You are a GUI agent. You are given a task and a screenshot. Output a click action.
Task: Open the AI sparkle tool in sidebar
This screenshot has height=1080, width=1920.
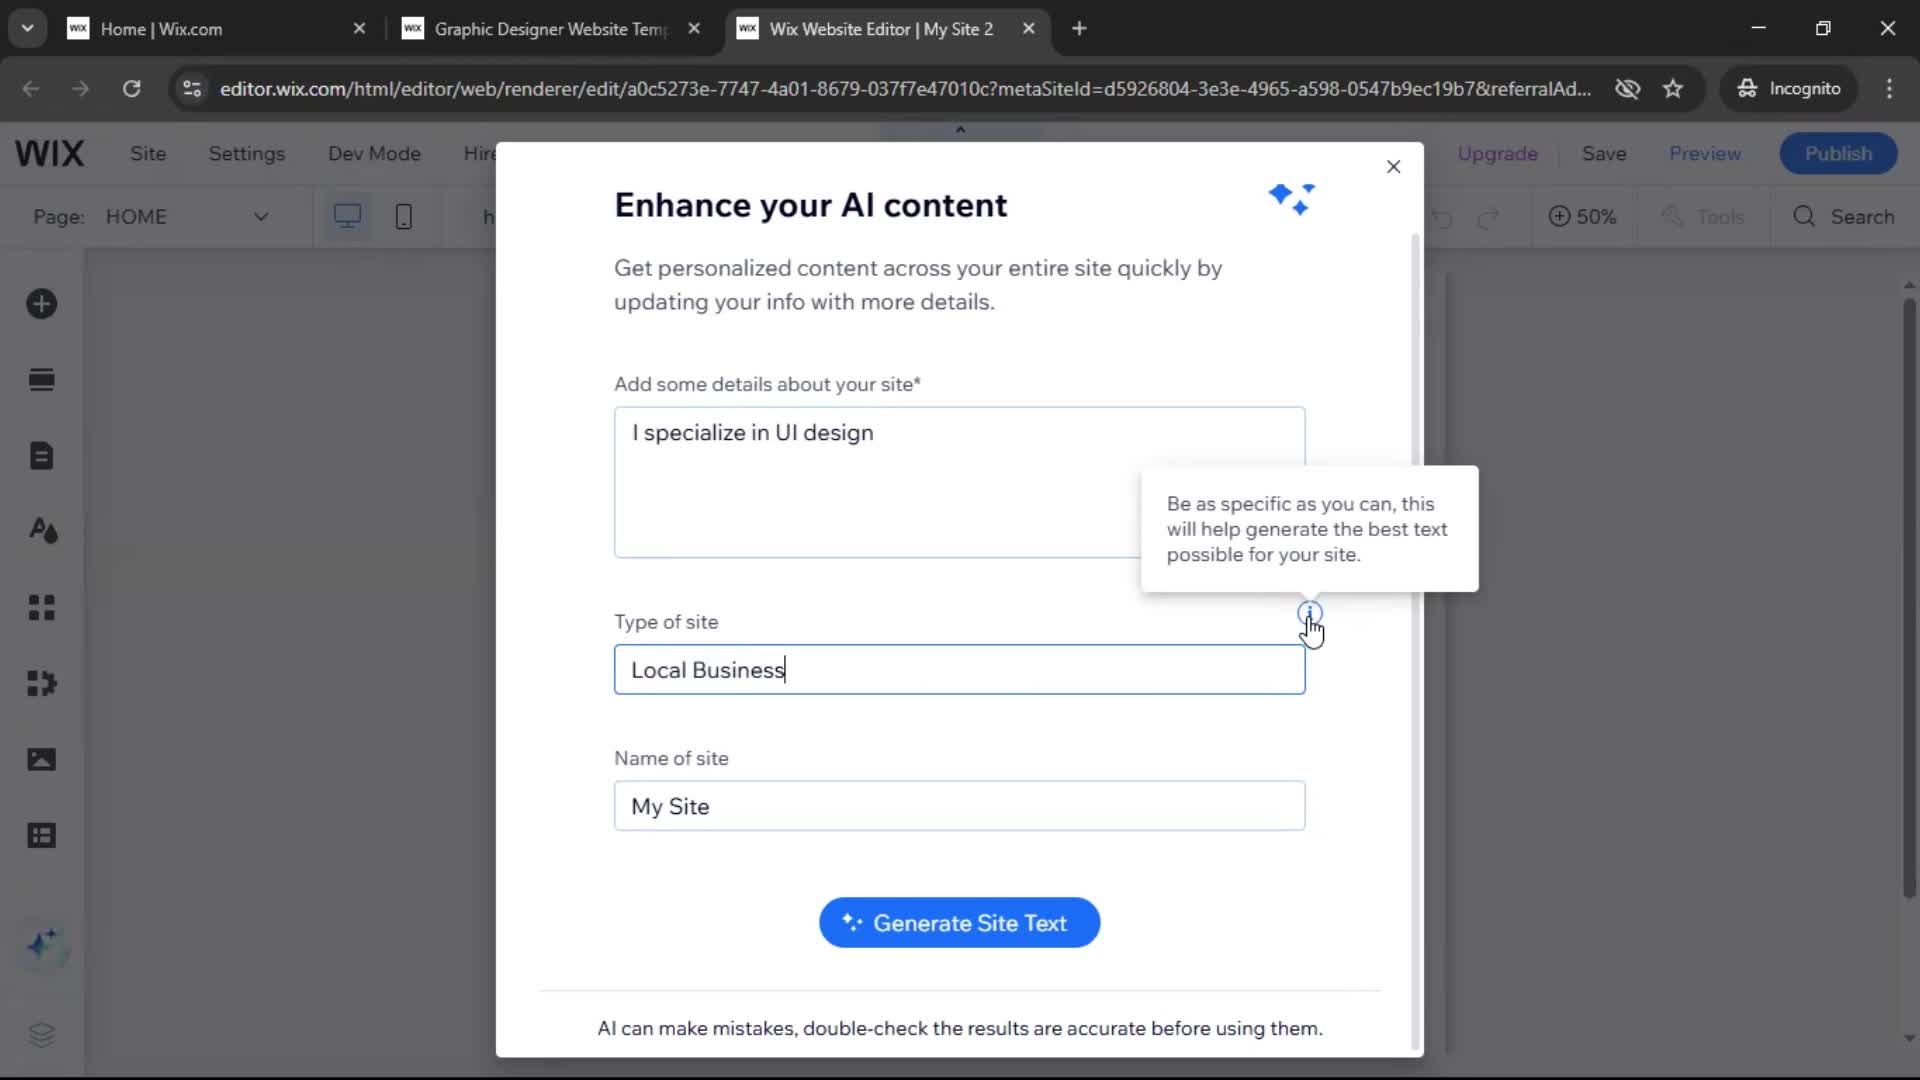click(x=46, y=945)
